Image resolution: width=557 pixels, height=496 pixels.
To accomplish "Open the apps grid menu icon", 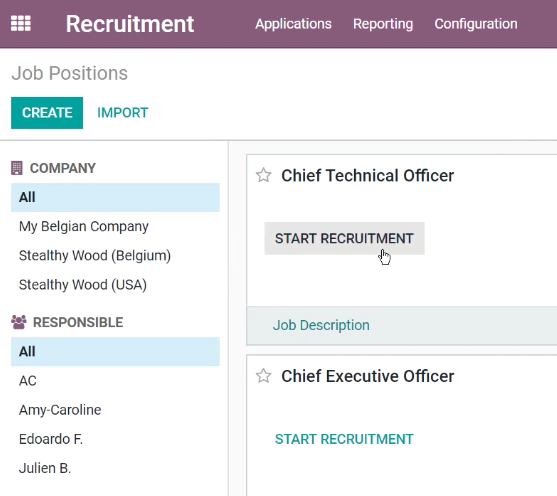I will point(21,23).
